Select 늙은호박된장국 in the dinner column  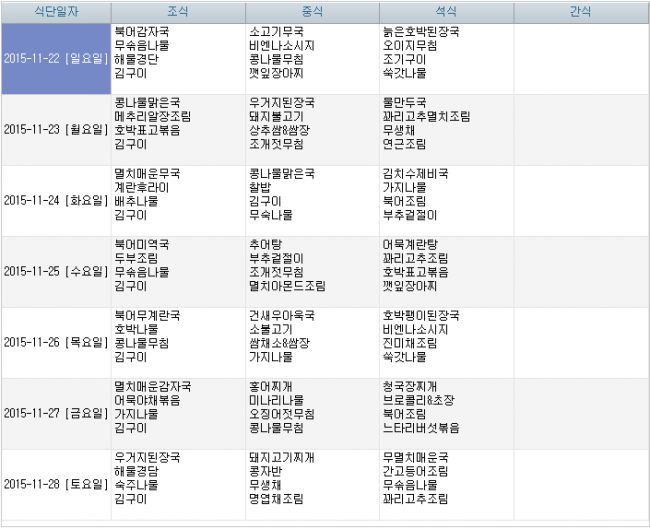click(x=421, y=32)
